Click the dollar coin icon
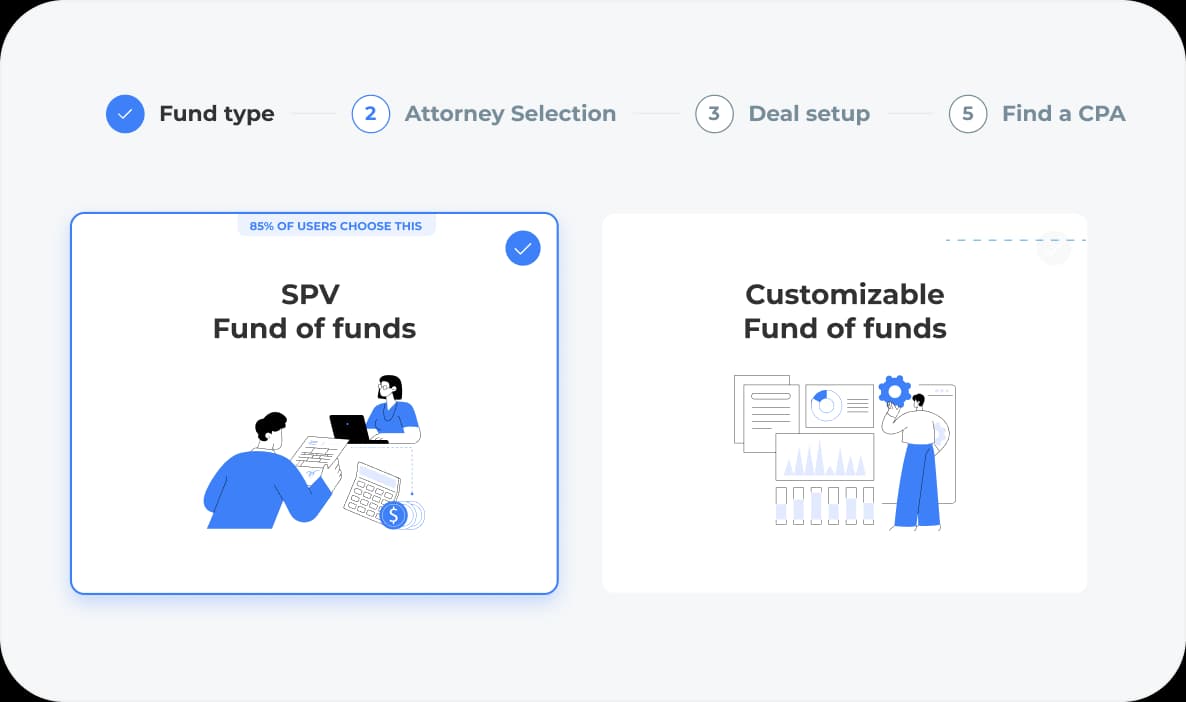This screenshot has height=702, width=1186. pyautogui.click(x=394, y=515)
